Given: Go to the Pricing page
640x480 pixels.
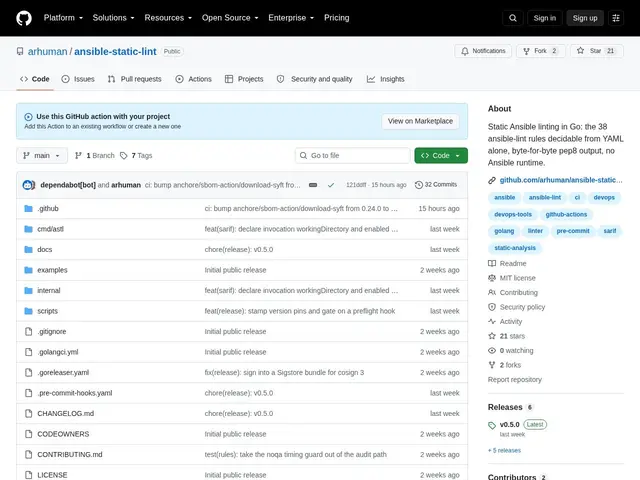Looking at the screenshot, I should pos(336,18).
